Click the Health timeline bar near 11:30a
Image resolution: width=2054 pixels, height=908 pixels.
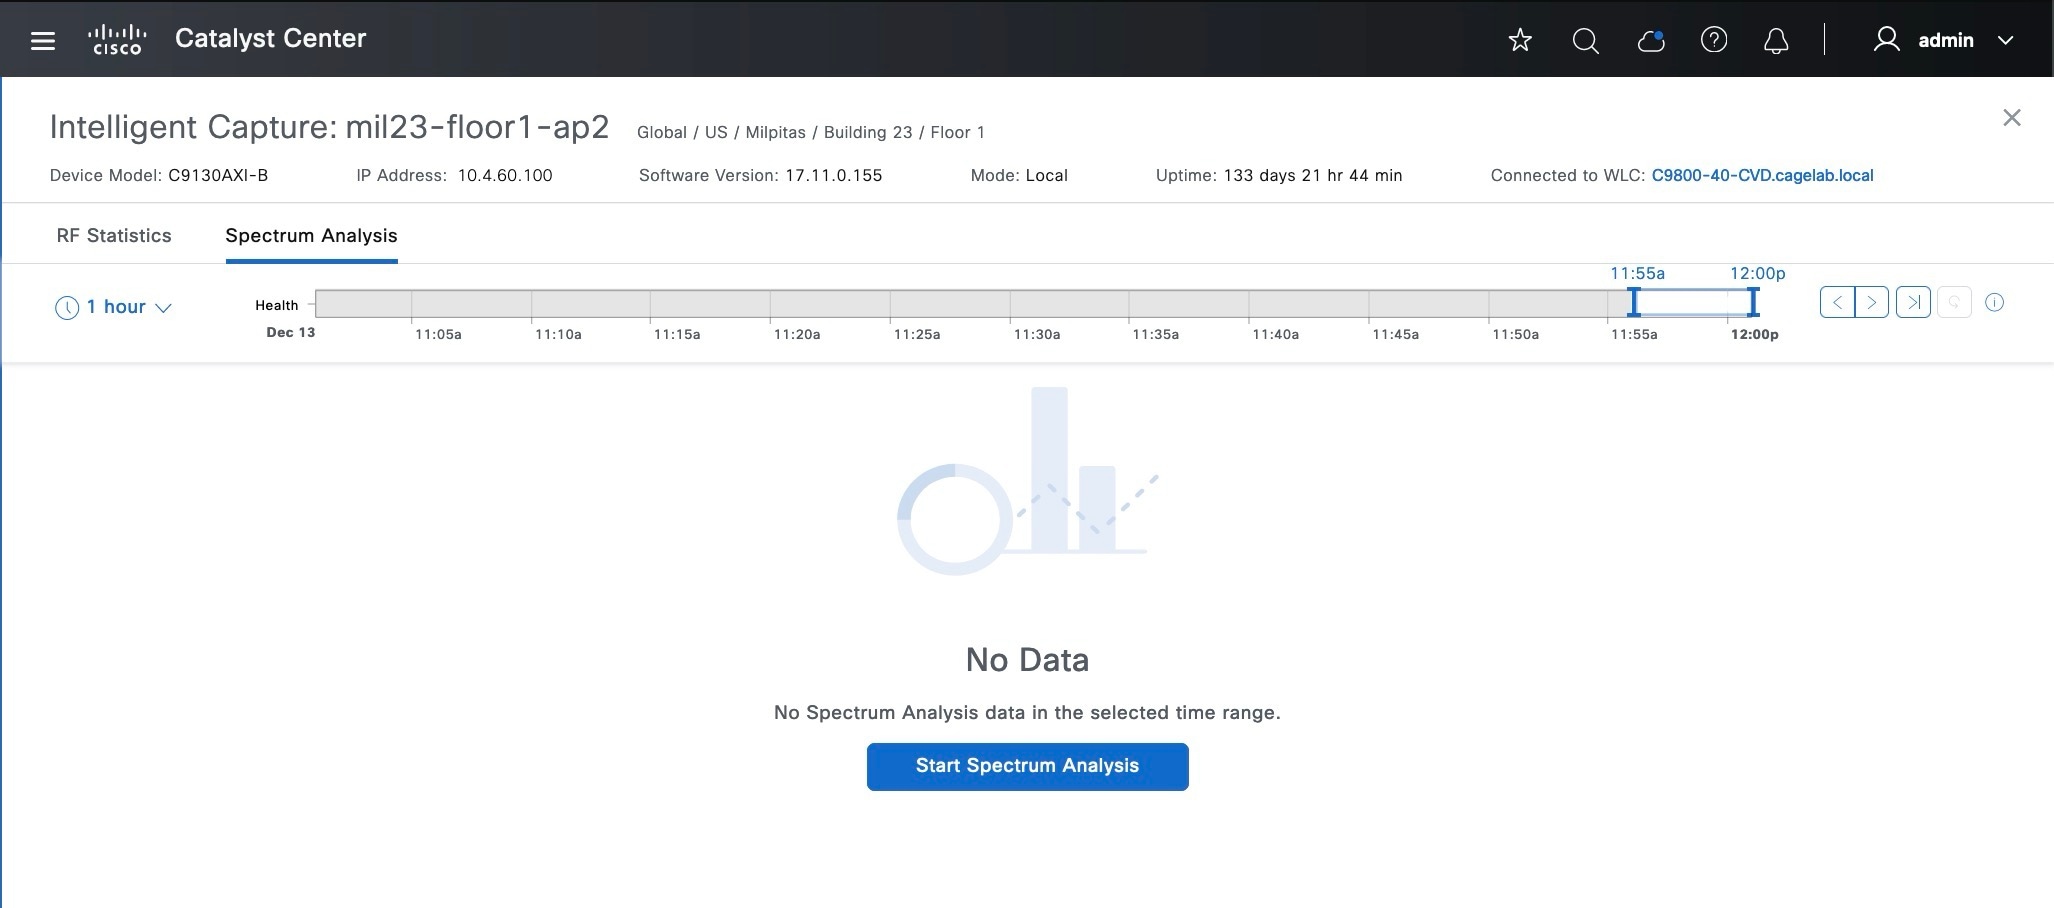coord(1010,303)
